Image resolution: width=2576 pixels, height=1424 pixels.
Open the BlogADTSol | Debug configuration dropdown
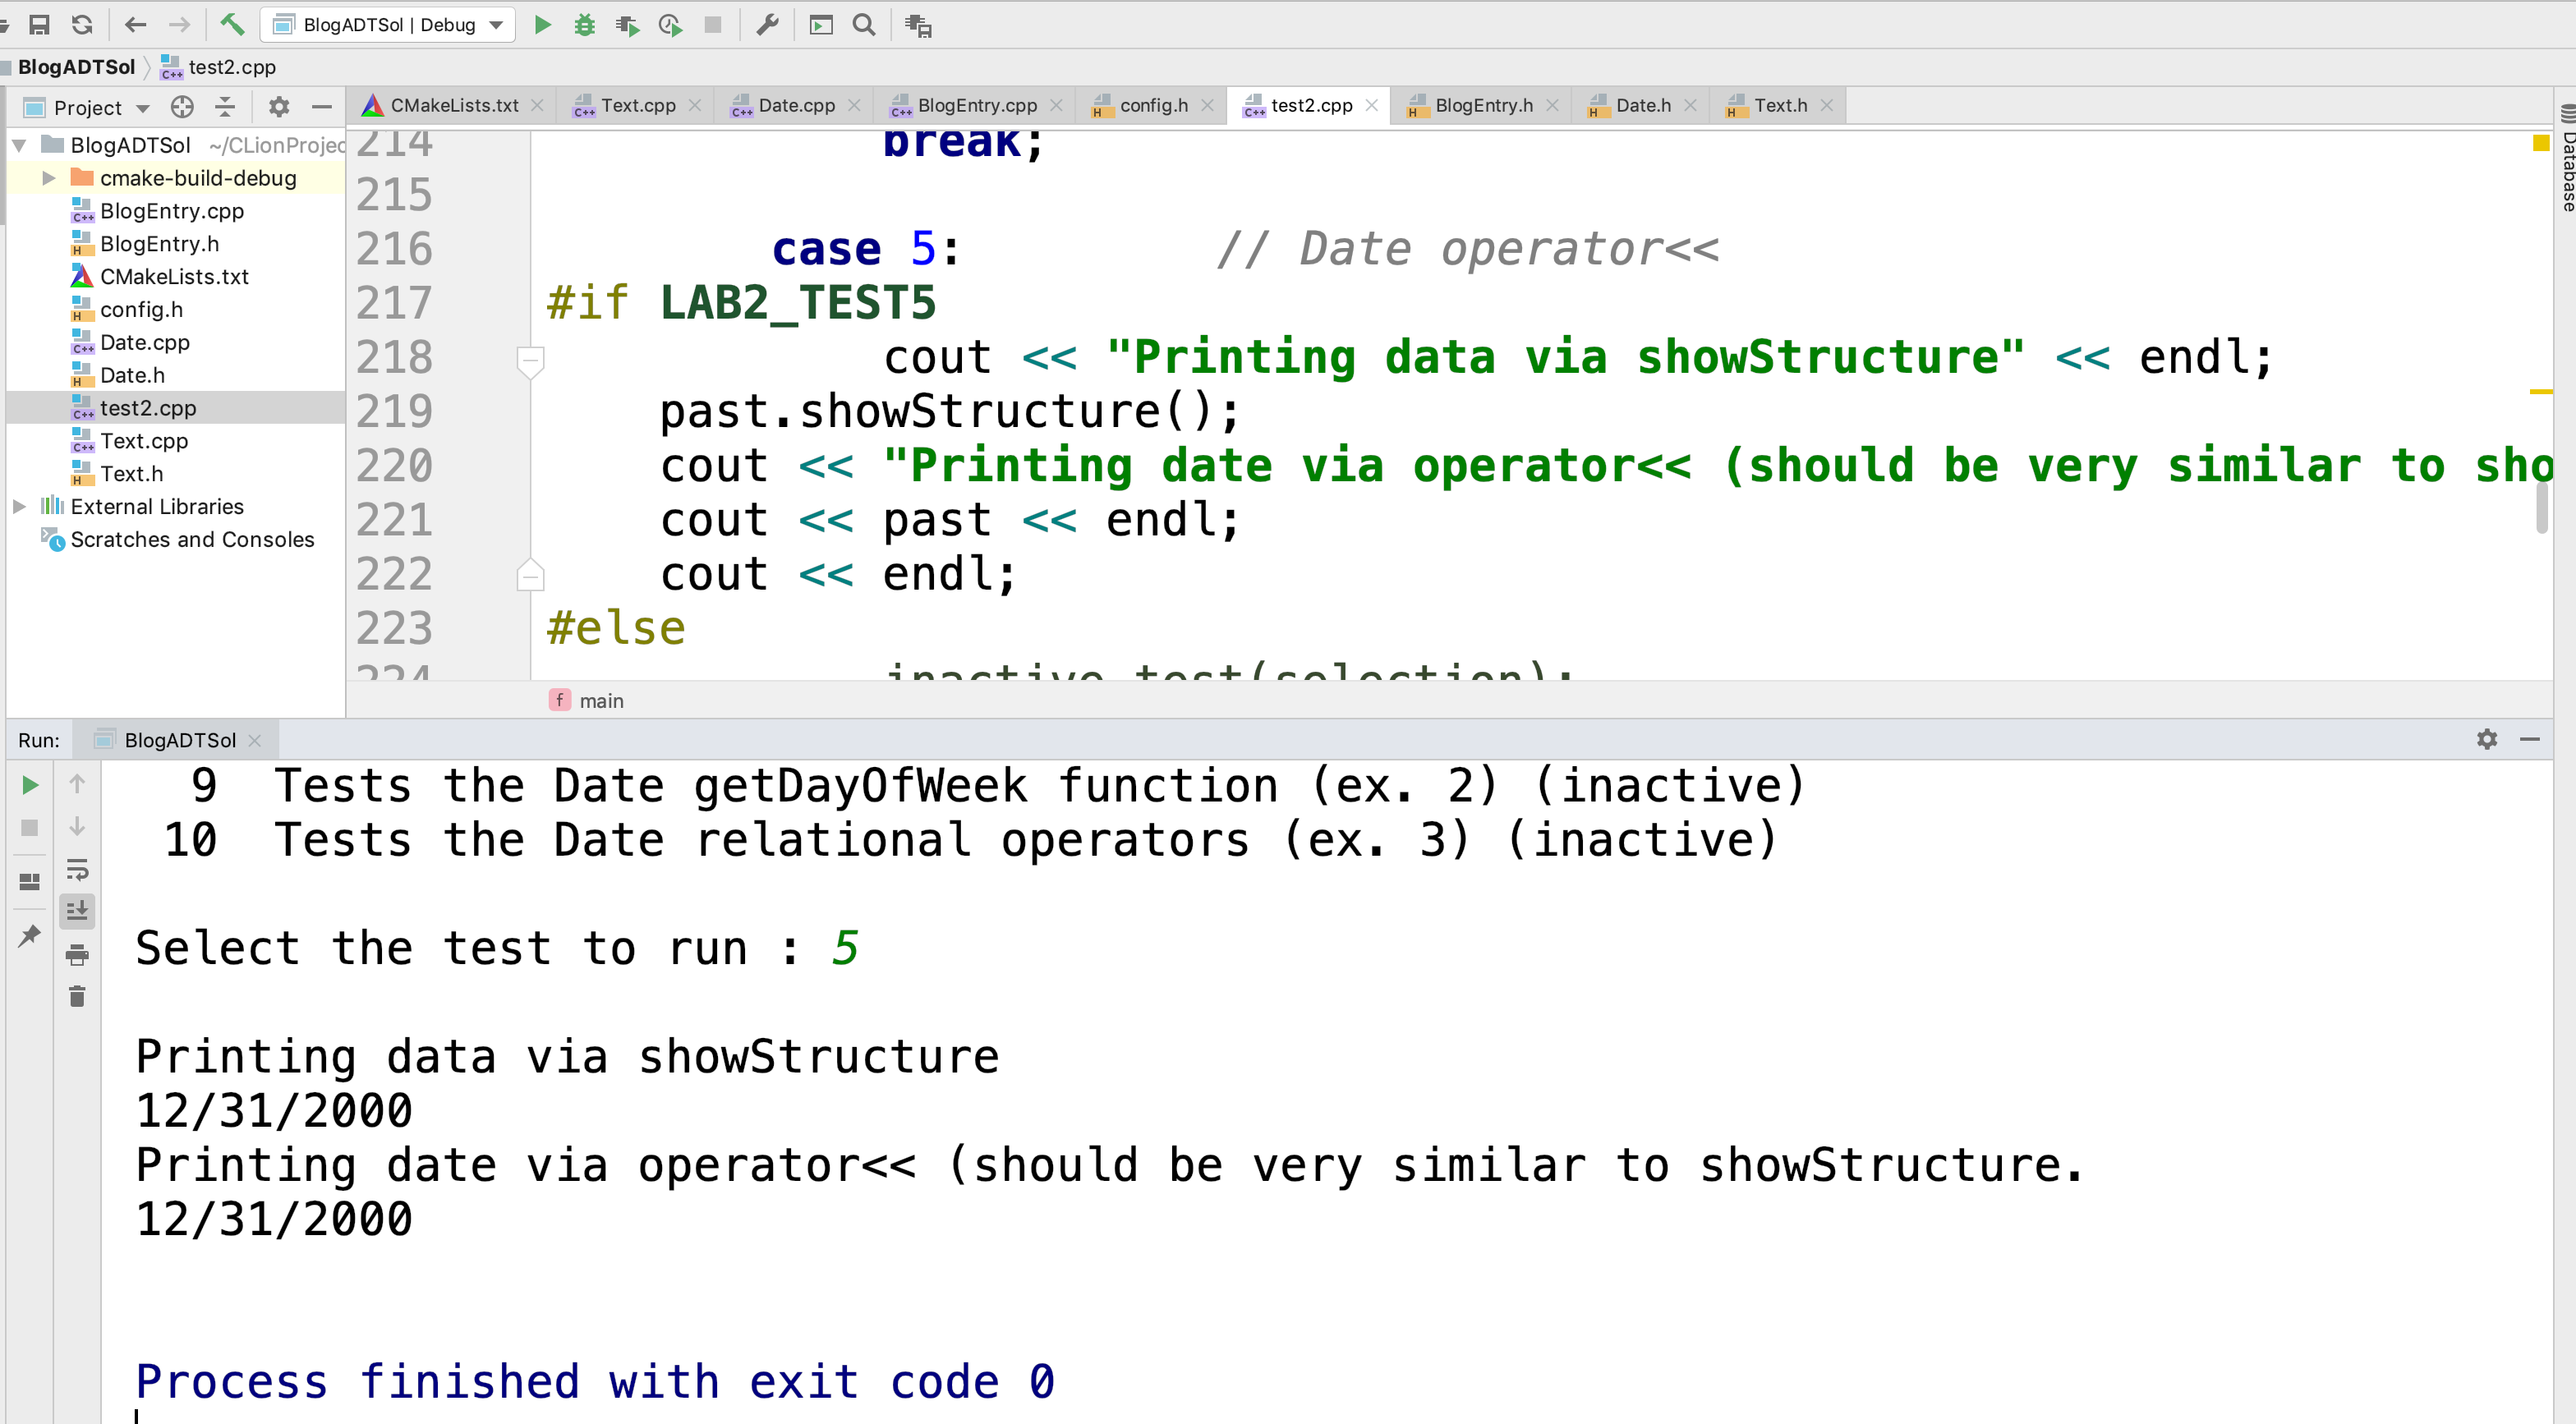click(x=388, y=25)
